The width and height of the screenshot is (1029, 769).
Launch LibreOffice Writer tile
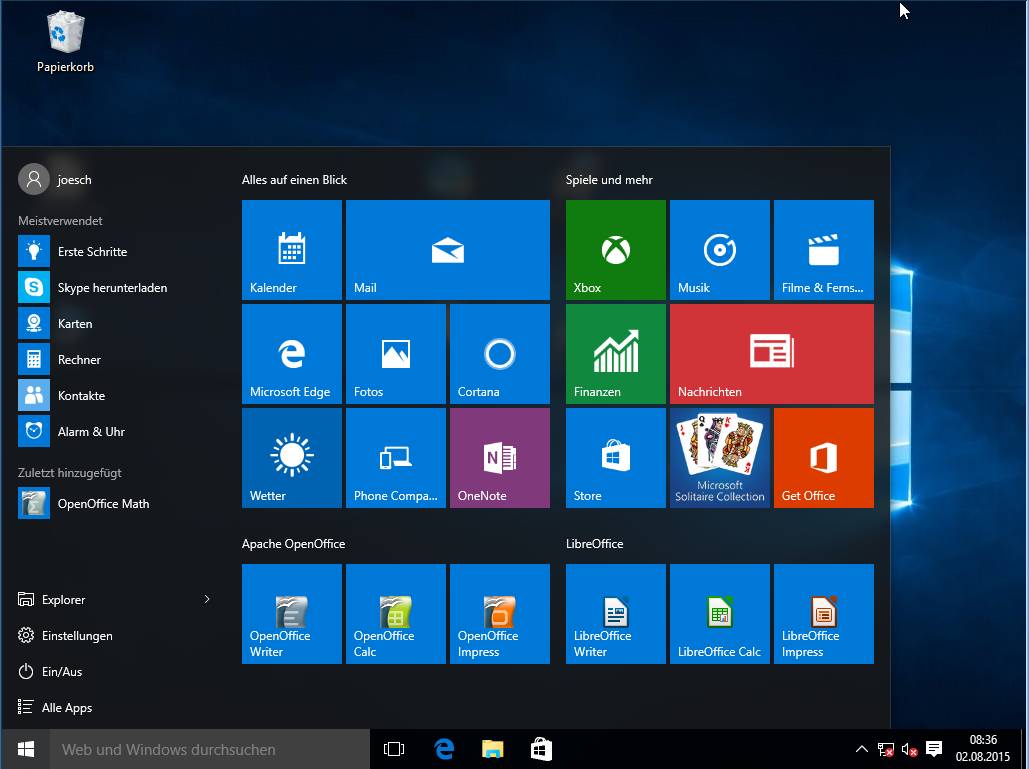(x=615, y=614)
